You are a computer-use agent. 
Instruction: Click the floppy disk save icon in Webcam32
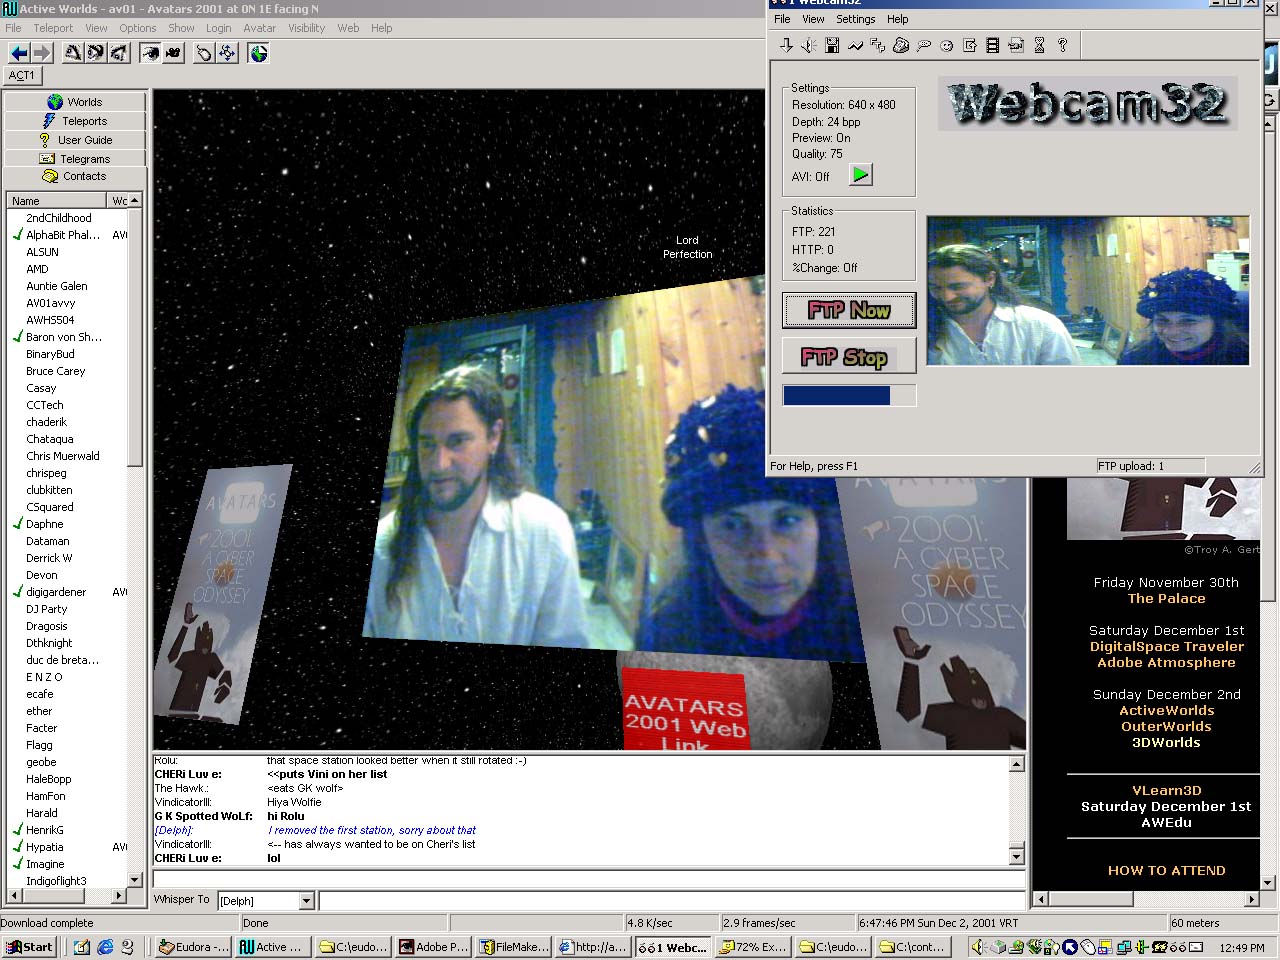pos(832,45)
